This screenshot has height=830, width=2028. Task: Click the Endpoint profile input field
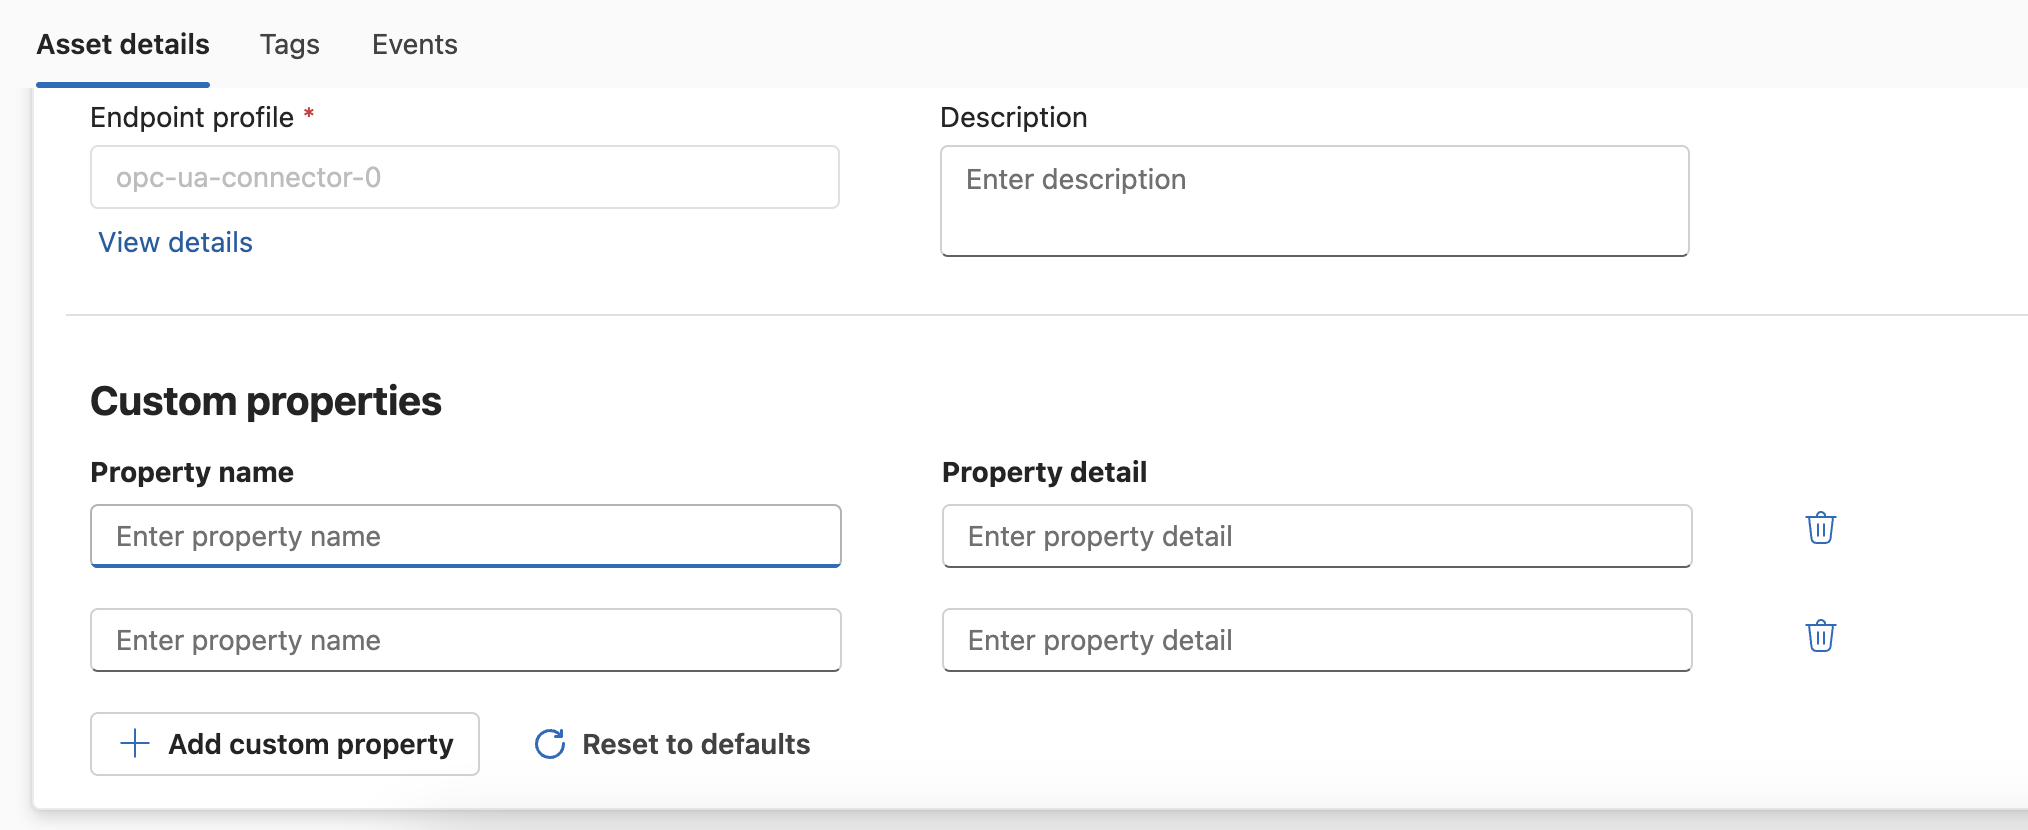click(464, 177)
